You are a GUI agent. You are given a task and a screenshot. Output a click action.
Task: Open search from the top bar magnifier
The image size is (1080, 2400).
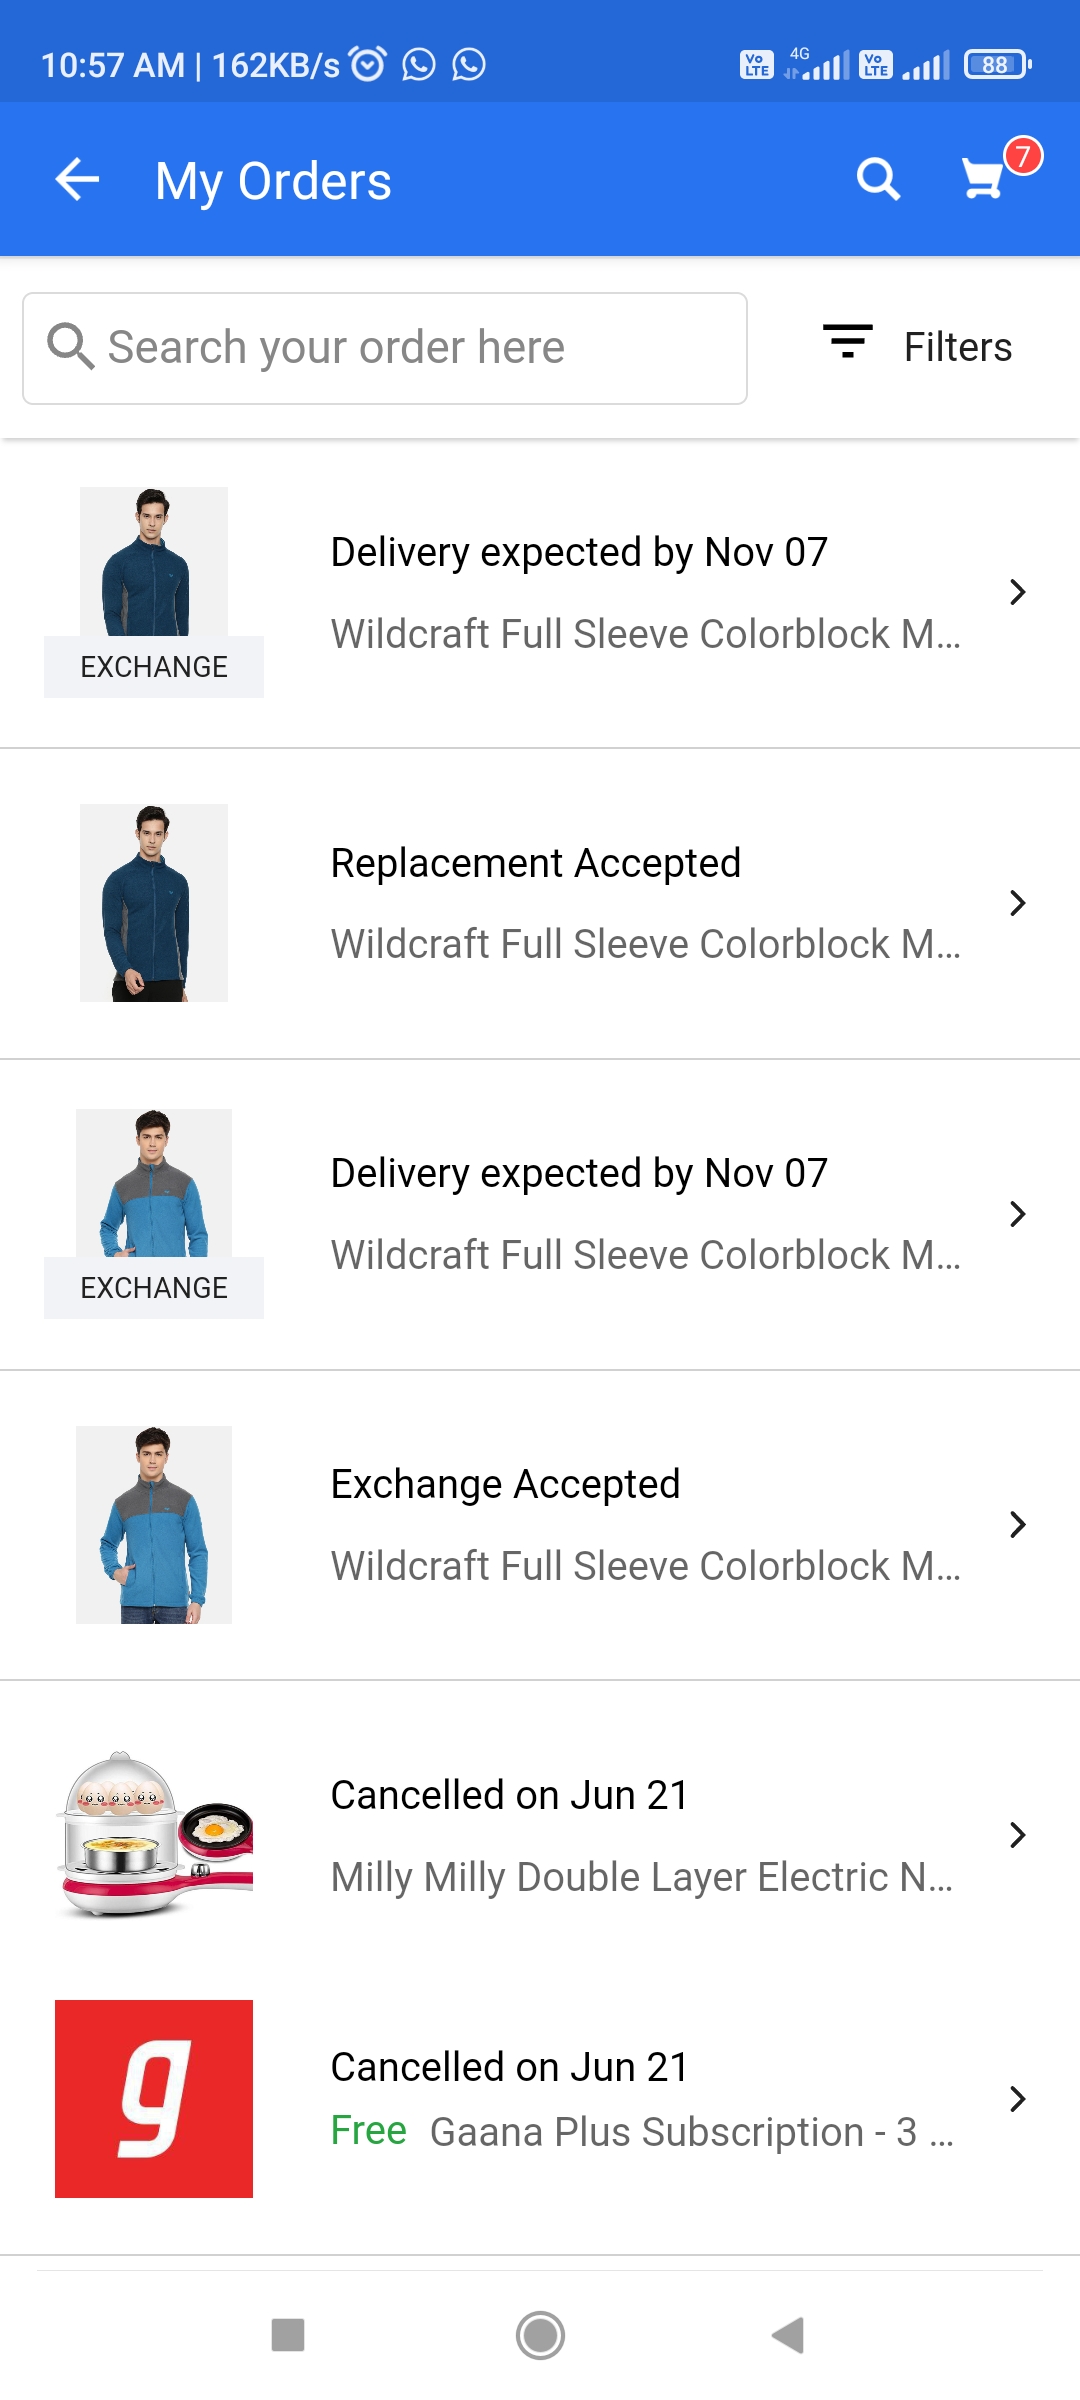pos(878,180)
